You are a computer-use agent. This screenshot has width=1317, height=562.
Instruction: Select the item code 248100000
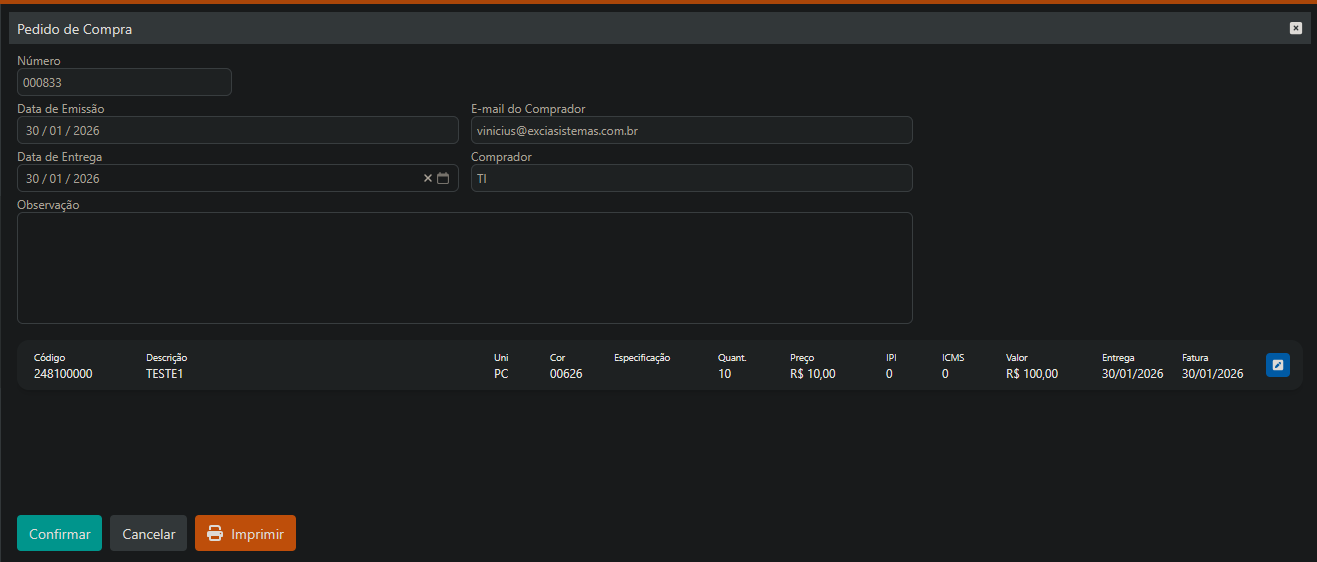(x=63, y=374)
